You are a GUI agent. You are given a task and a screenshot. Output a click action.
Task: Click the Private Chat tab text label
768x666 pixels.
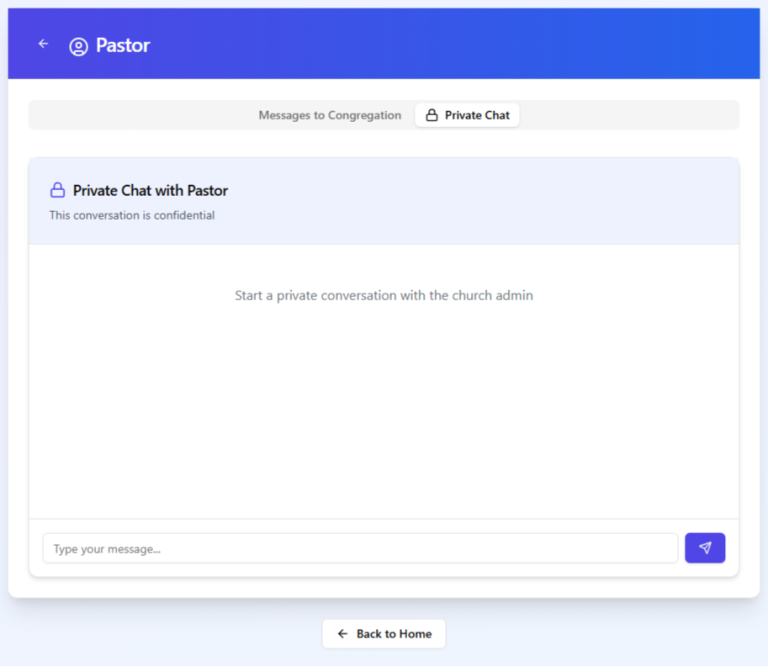(x=477, y=115)
